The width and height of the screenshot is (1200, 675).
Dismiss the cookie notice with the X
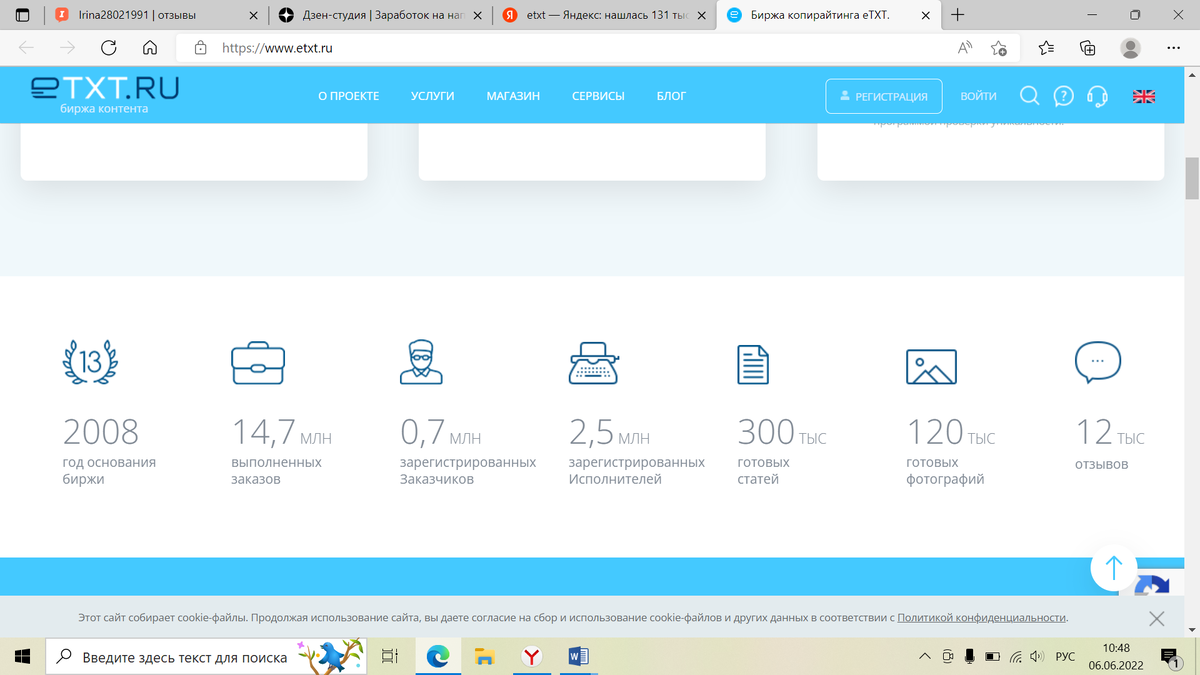(x=1157, y=619)
